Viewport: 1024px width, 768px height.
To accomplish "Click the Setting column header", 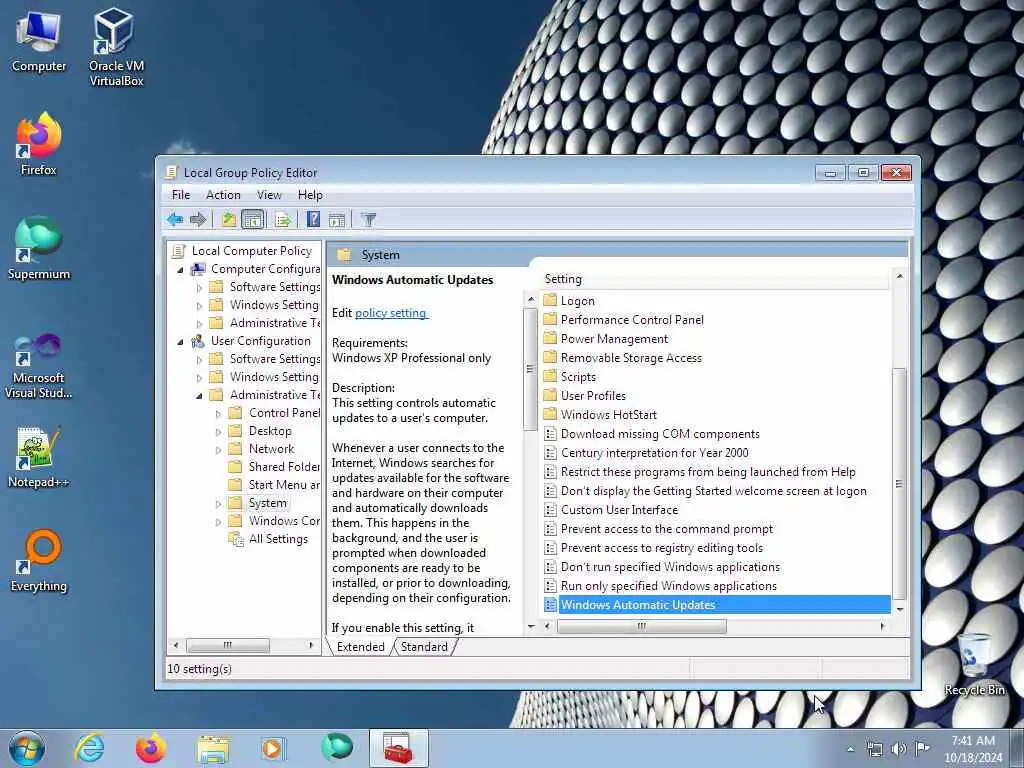I will pyautogui.click(x=716, y=279).
